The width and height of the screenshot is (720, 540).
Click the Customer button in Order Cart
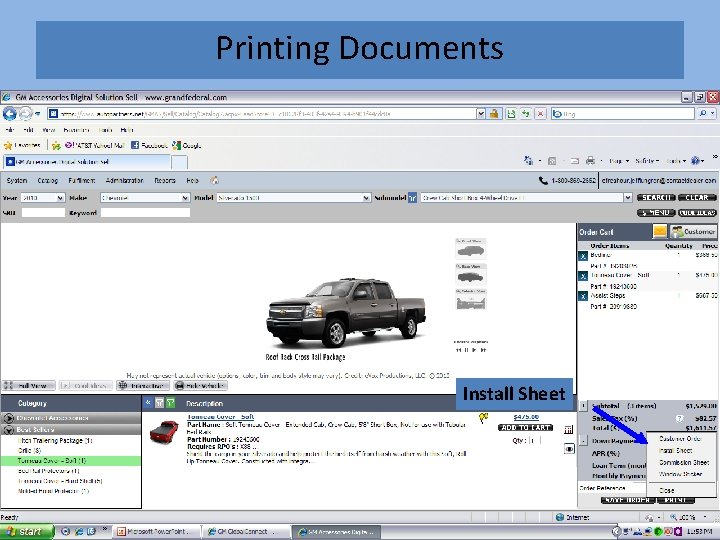pos(693,231)
